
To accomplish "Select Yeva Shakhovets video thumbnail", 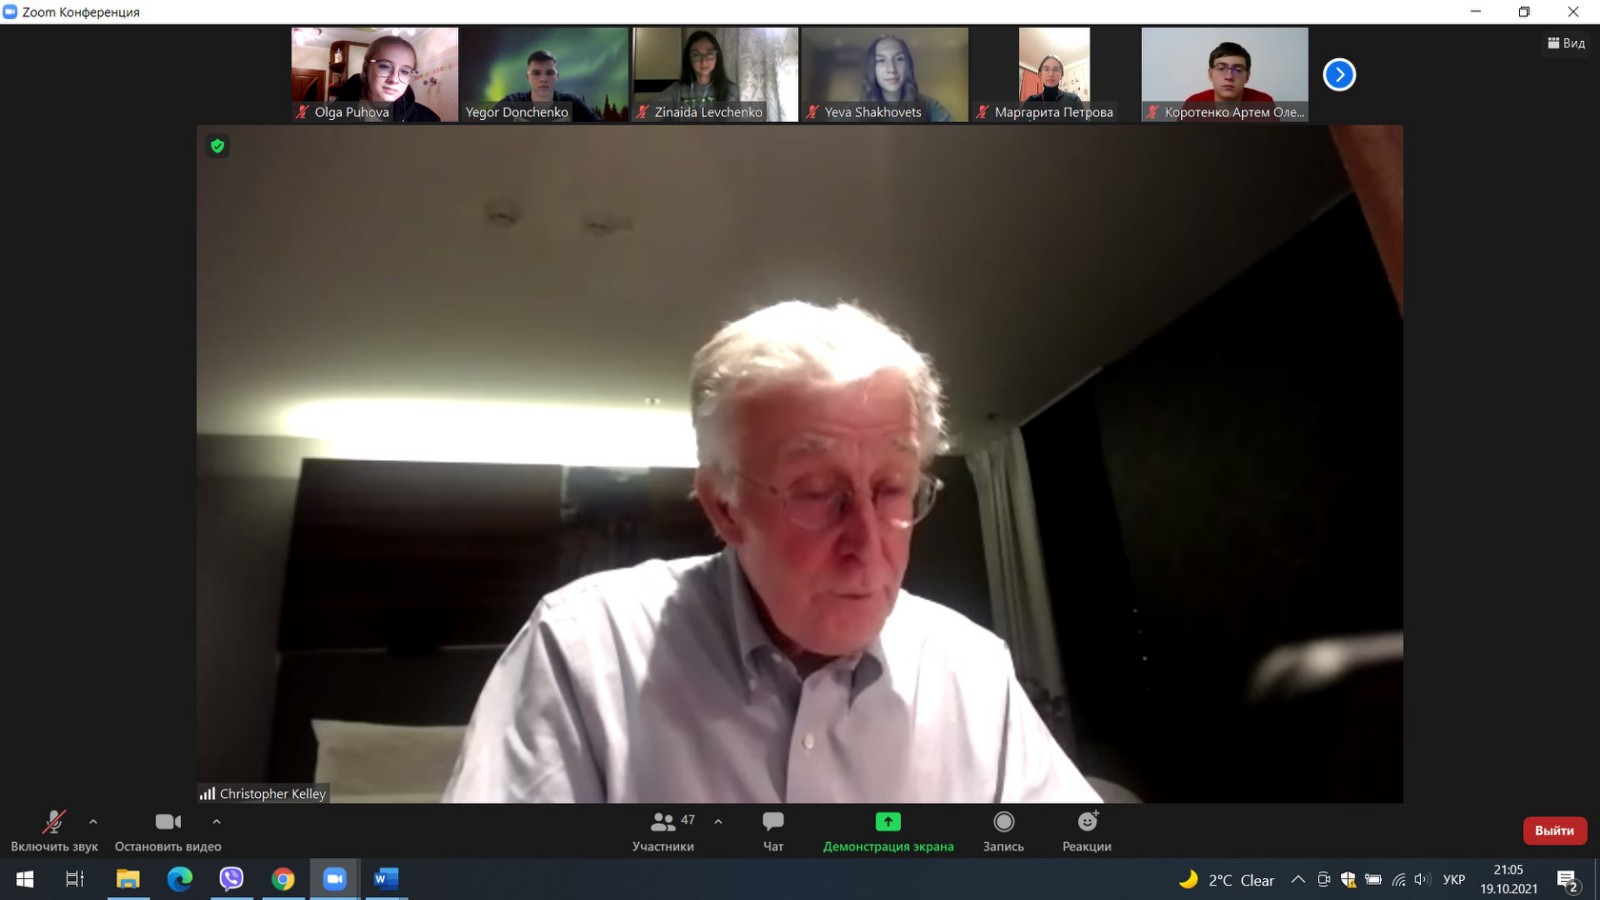I will click(885, 74).
